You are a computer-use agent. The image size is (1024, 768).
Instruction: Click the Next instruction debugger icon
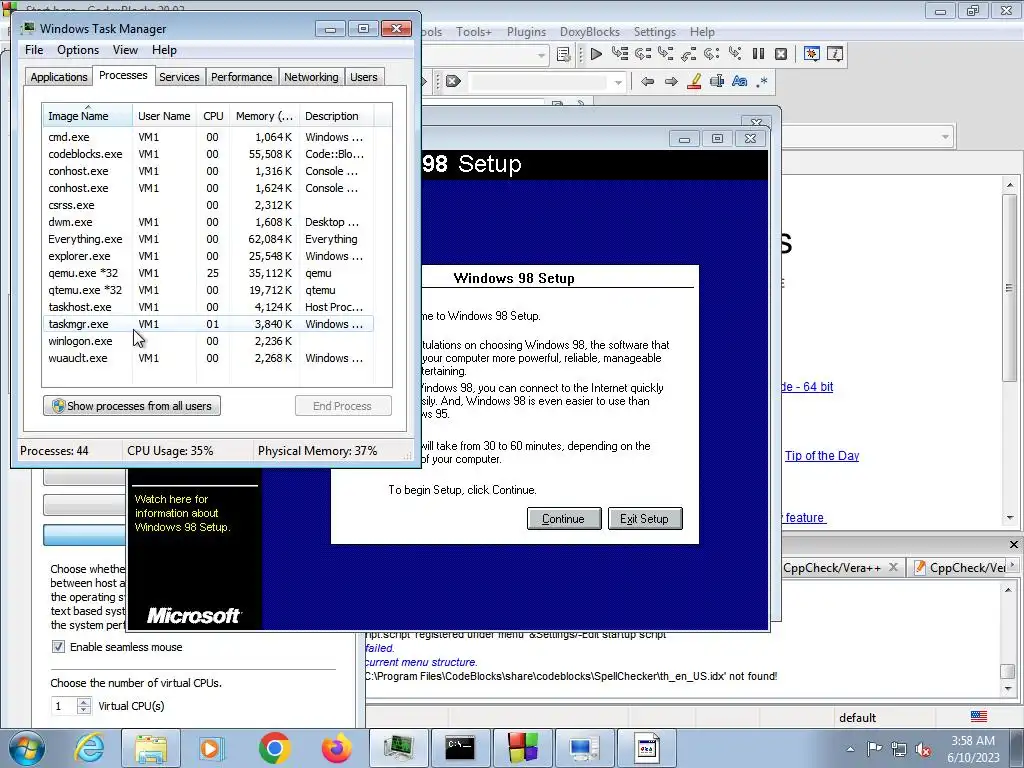pyautogui.click(x=711, y=54)
